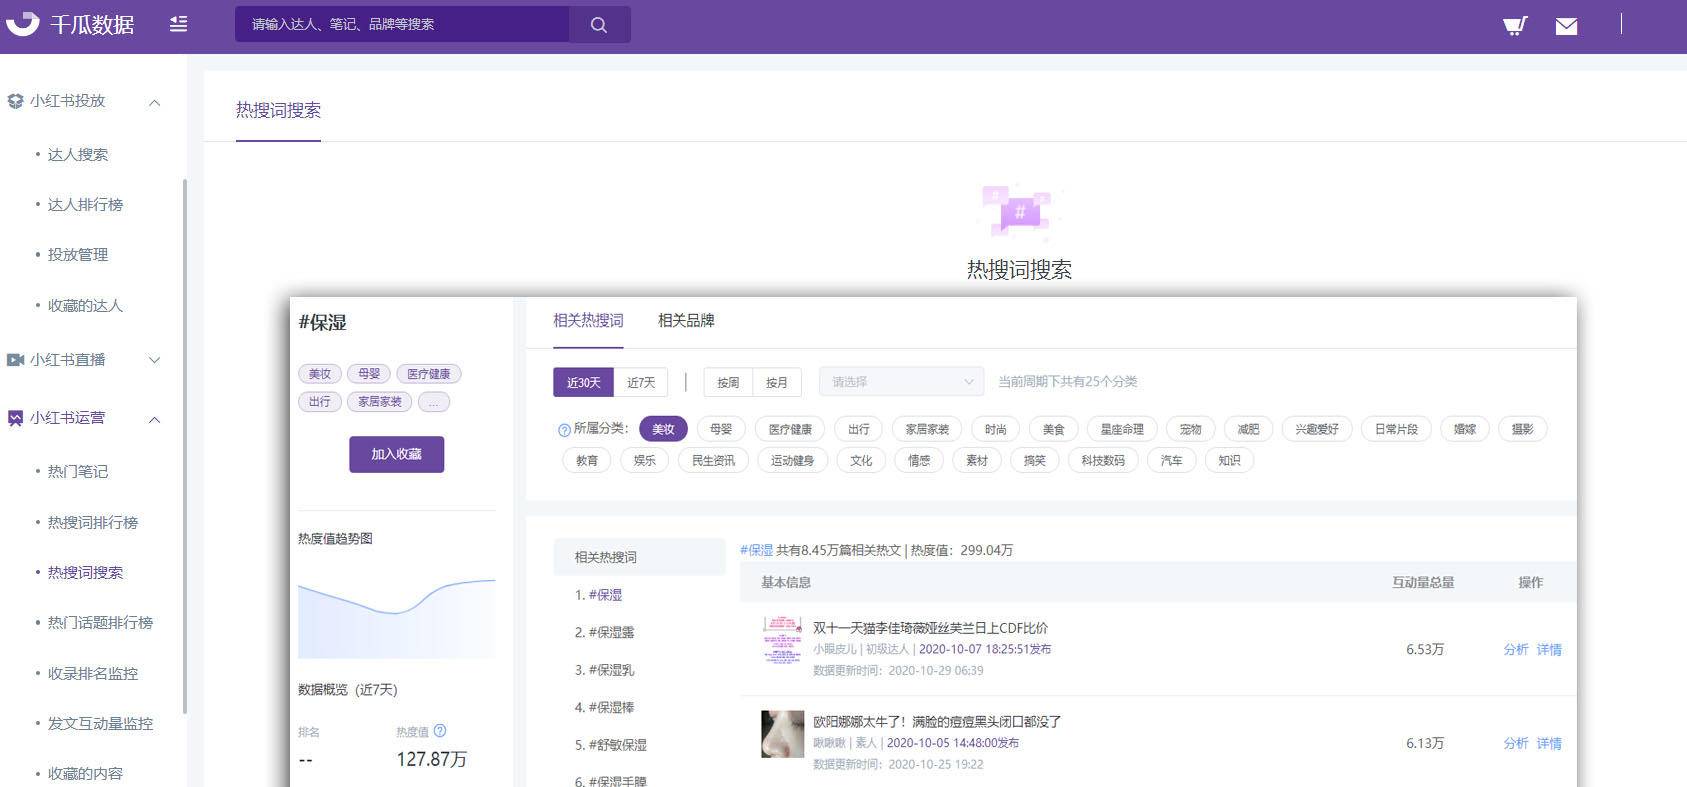
Task: Focus the top search input field
Action: (402, 24)
